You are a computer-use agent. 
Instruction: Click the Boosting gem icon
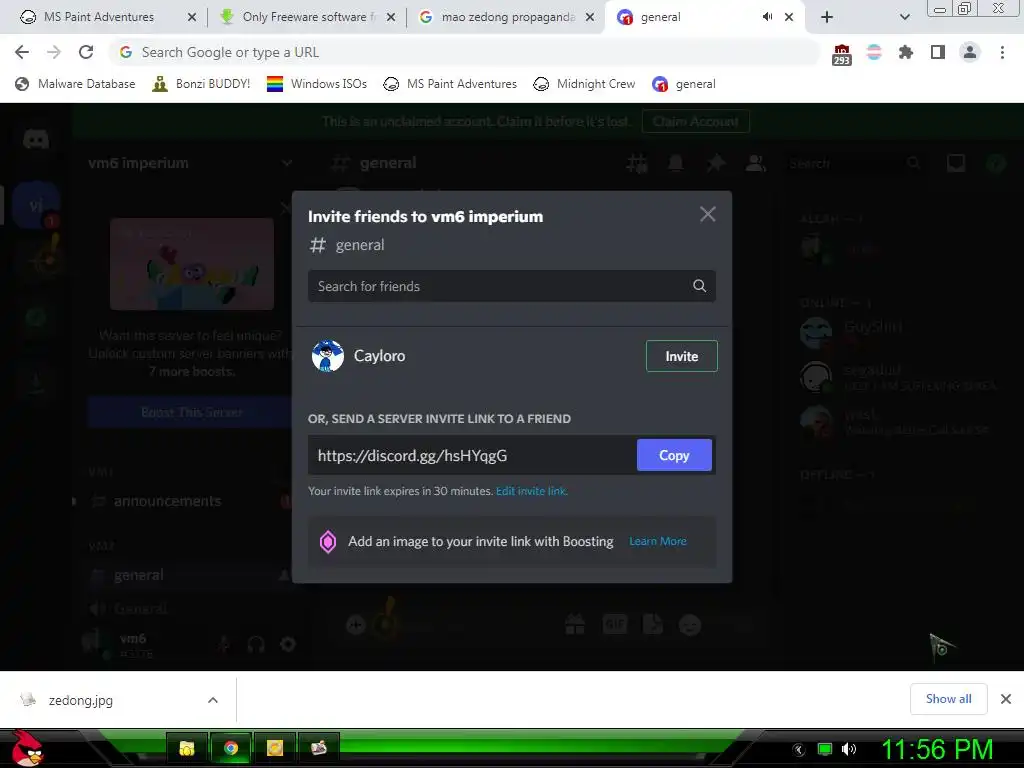[x=328, y=541]
